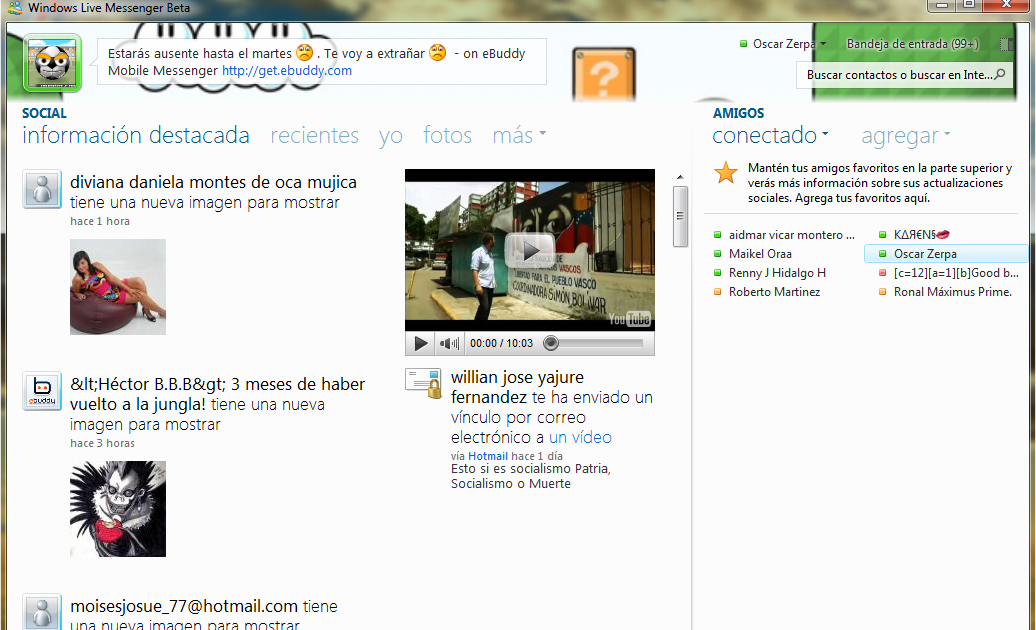Screen dimensions: 1036x630
Task: Switch to yo tab
Action: (390, 136)
